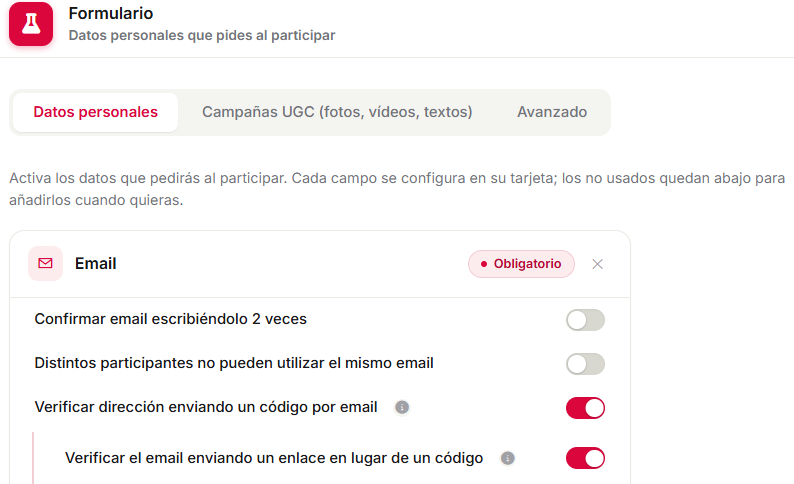The width and height of the screenshot is (794, 484).
Task: Click the 'Activa los datos que pedirás' description
Action: coord(397,189)
